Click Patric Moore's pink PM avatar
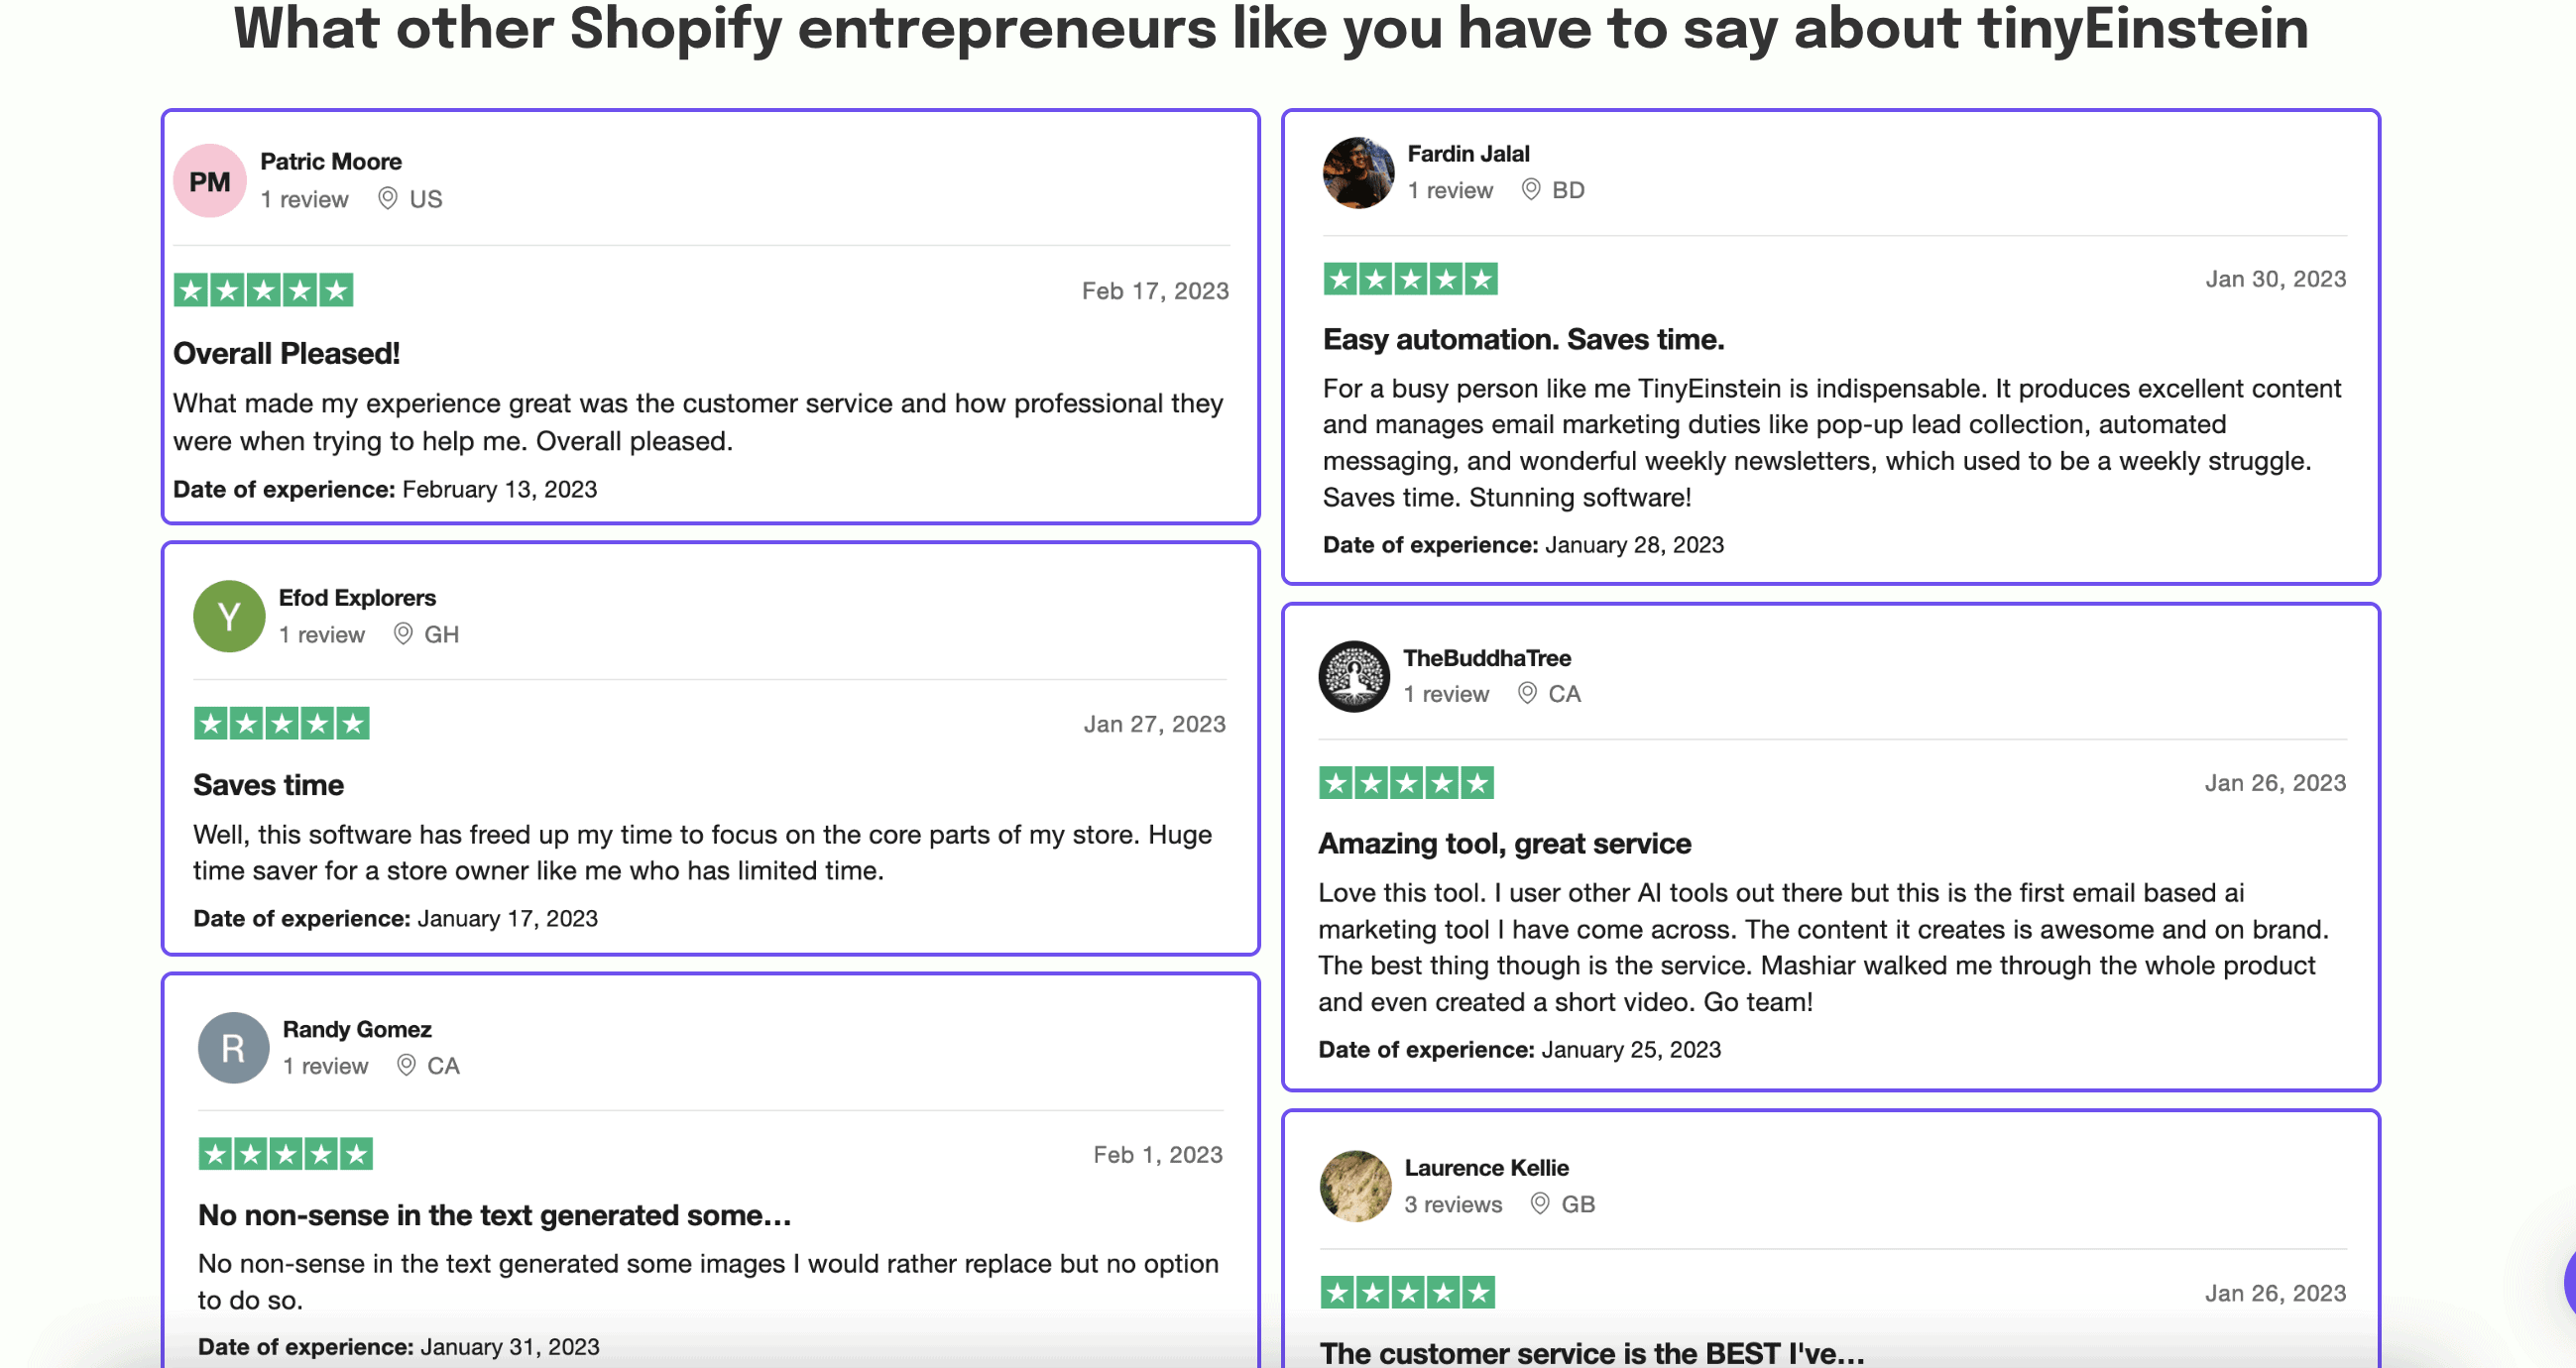 point(209,181)
